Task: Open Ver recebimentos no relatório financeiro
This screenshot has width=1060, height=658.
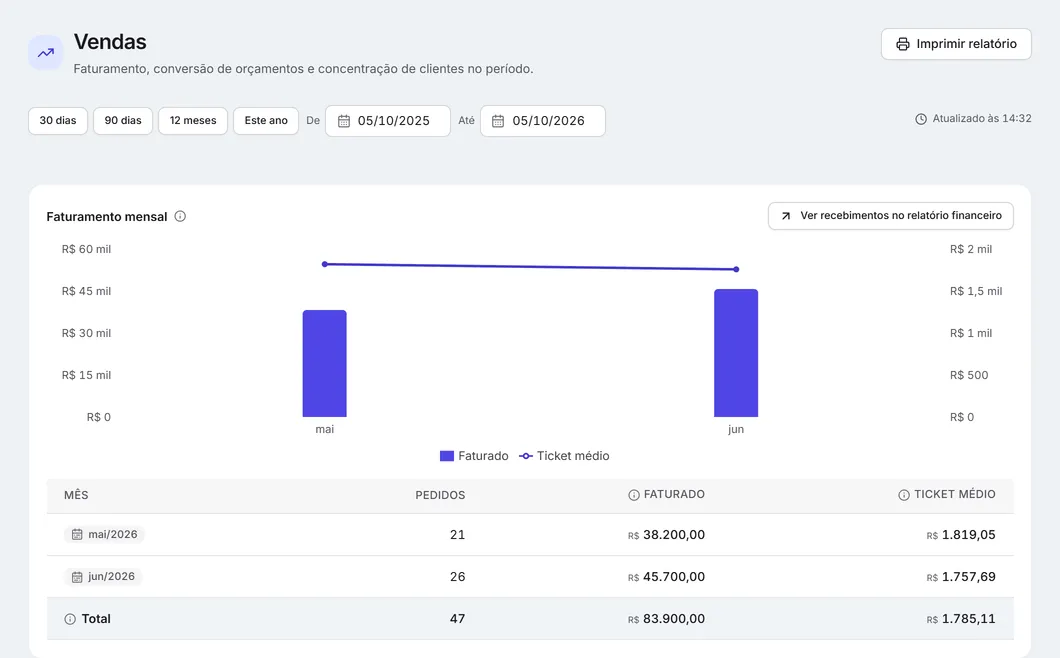Action: [890, 216]
